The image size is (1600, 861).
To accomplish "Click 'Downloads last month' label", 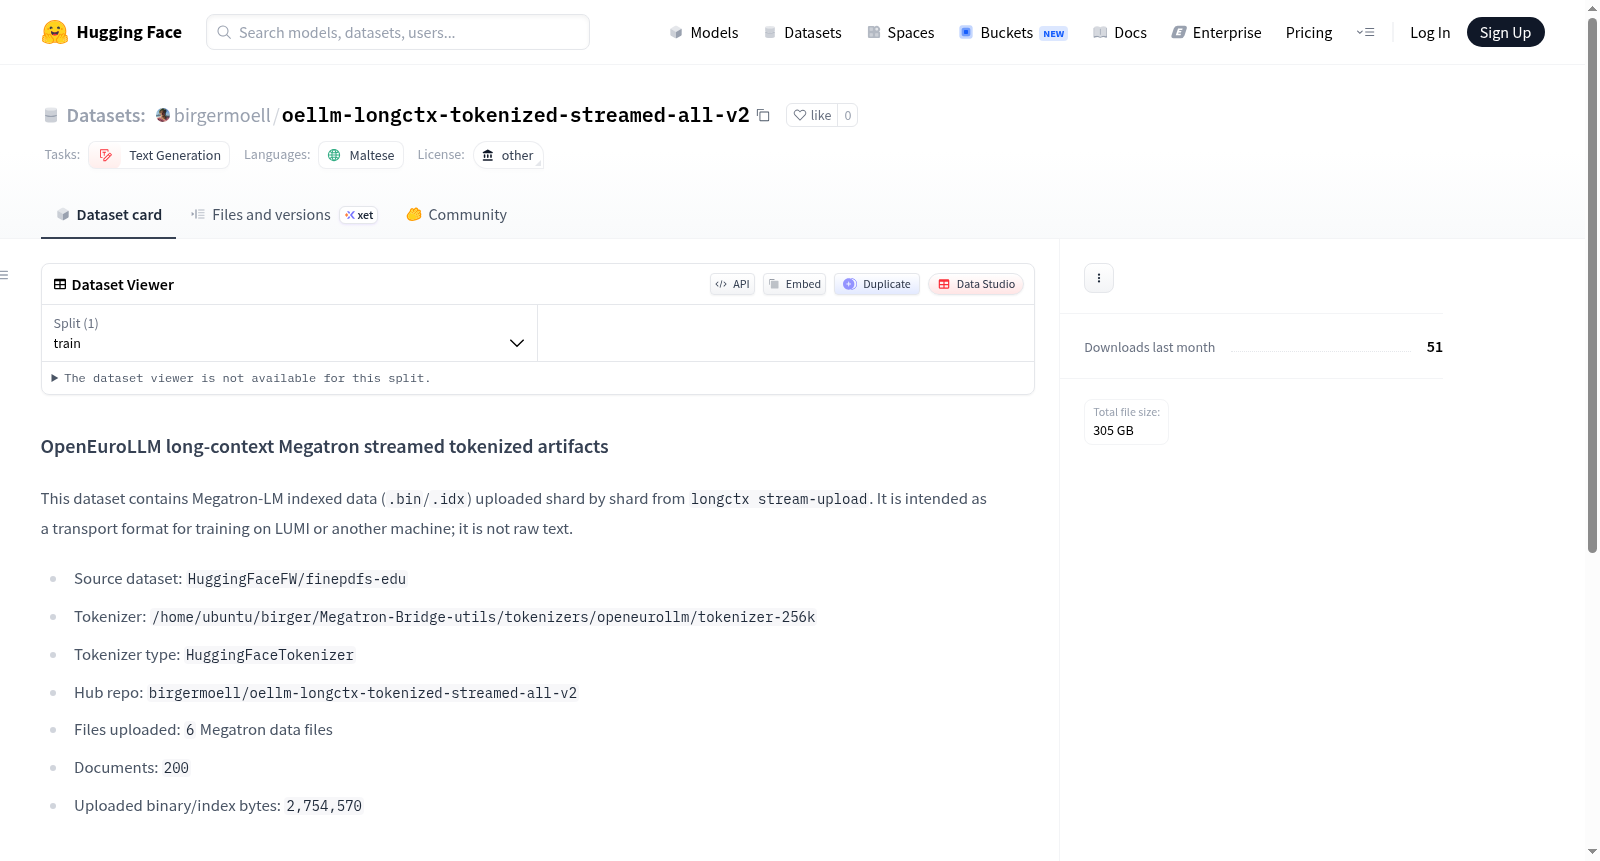I will point(1150,347).
